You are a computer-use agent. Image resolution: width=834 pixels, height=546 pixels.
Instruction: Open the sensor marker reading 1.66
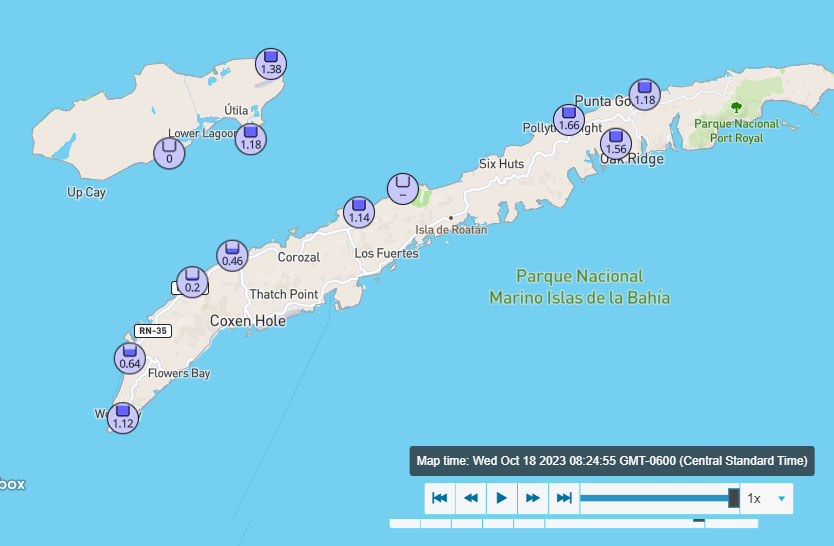click(x=568, y=120)
